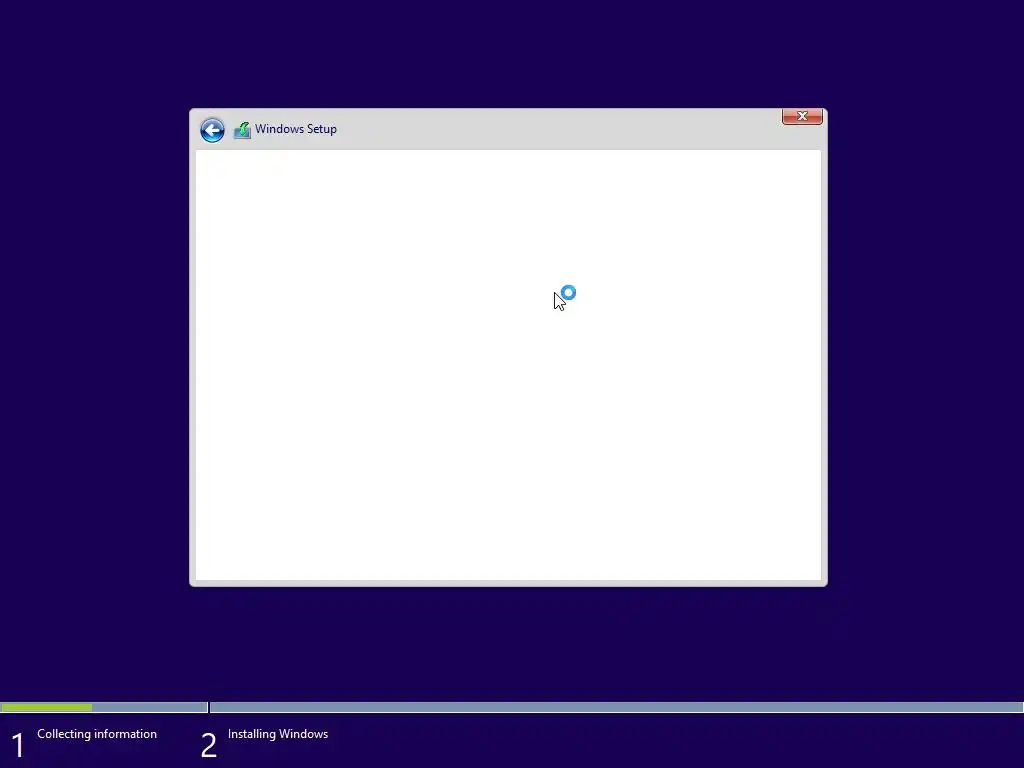This screenshot has height=768, width=1024.
Task: Select the Installing Windows step label
Action: [x=278, y=734]
